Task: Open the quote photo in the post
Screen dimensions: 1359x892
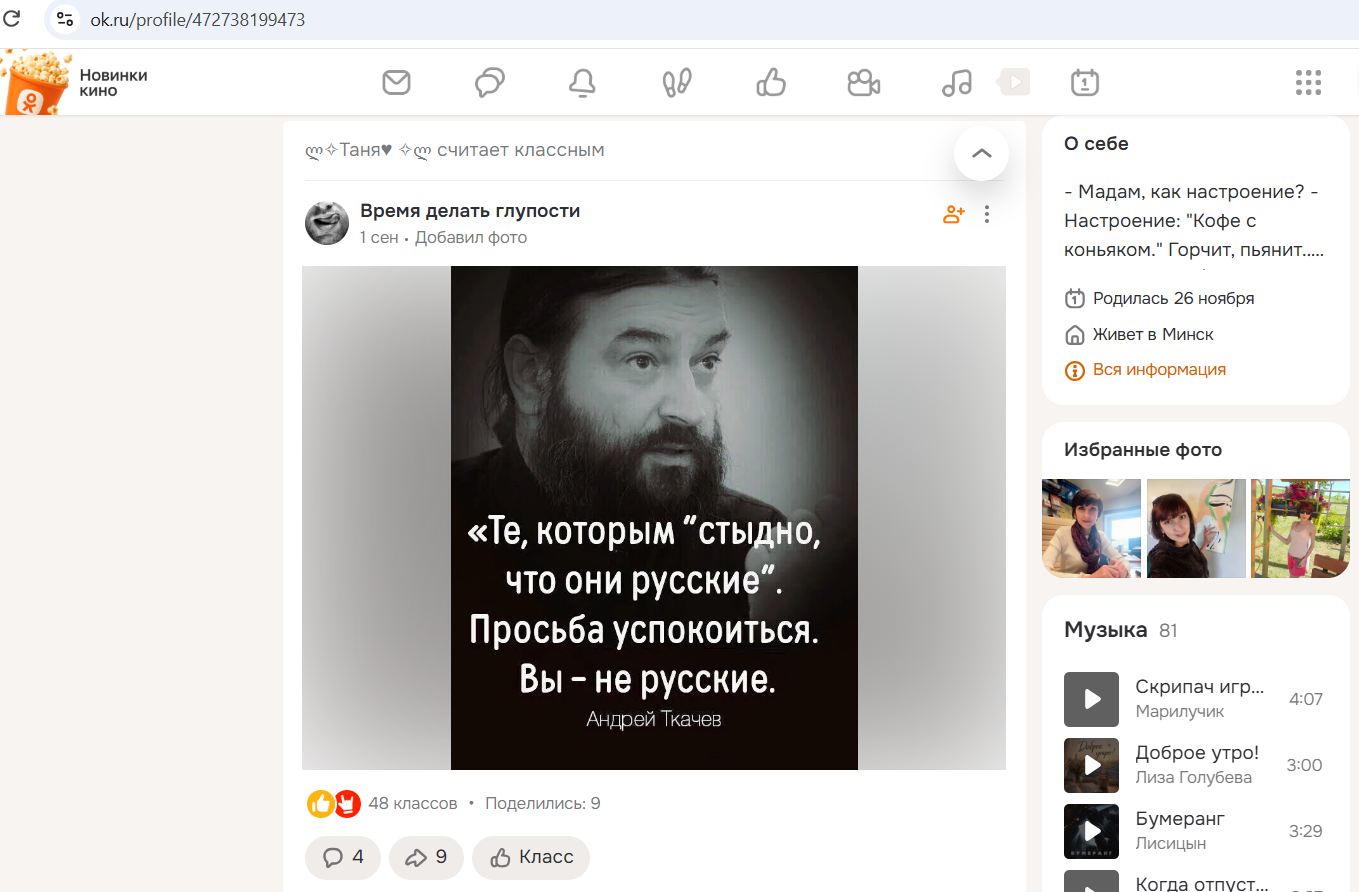Action: click(x=654, y=518)
